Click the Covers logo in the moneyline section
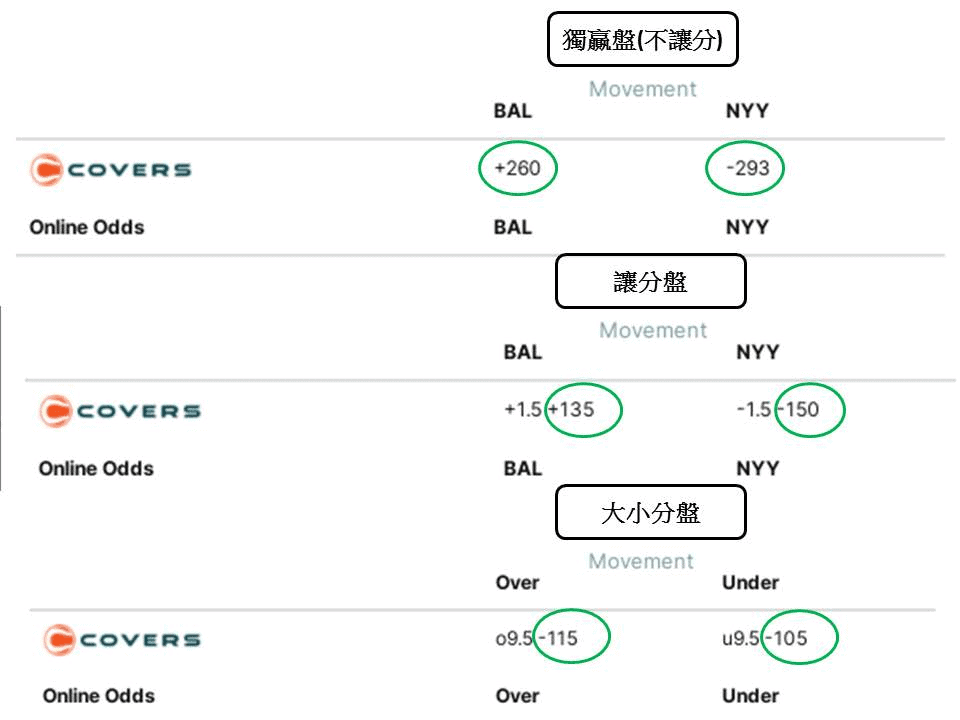The height and width of the screenshot is (720, 960). pyautogui.click(x=110, y=170)
